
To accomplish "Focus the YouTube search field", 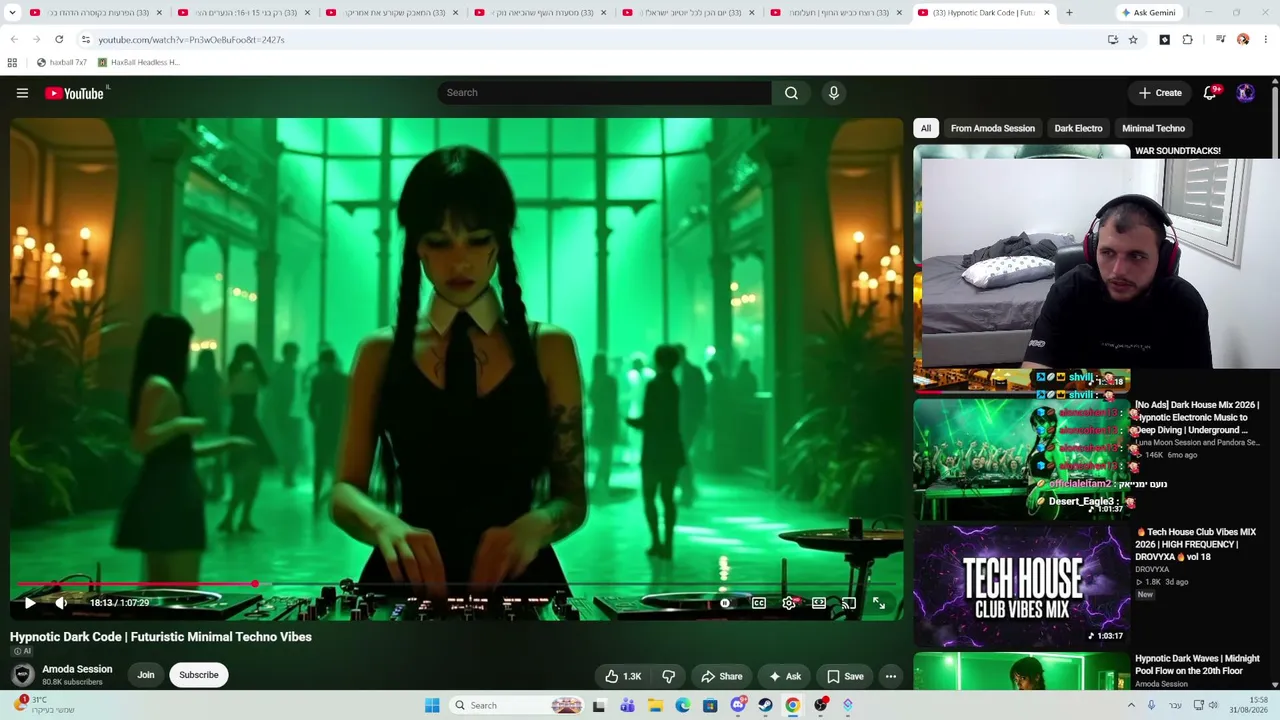I will click(605, 93).
